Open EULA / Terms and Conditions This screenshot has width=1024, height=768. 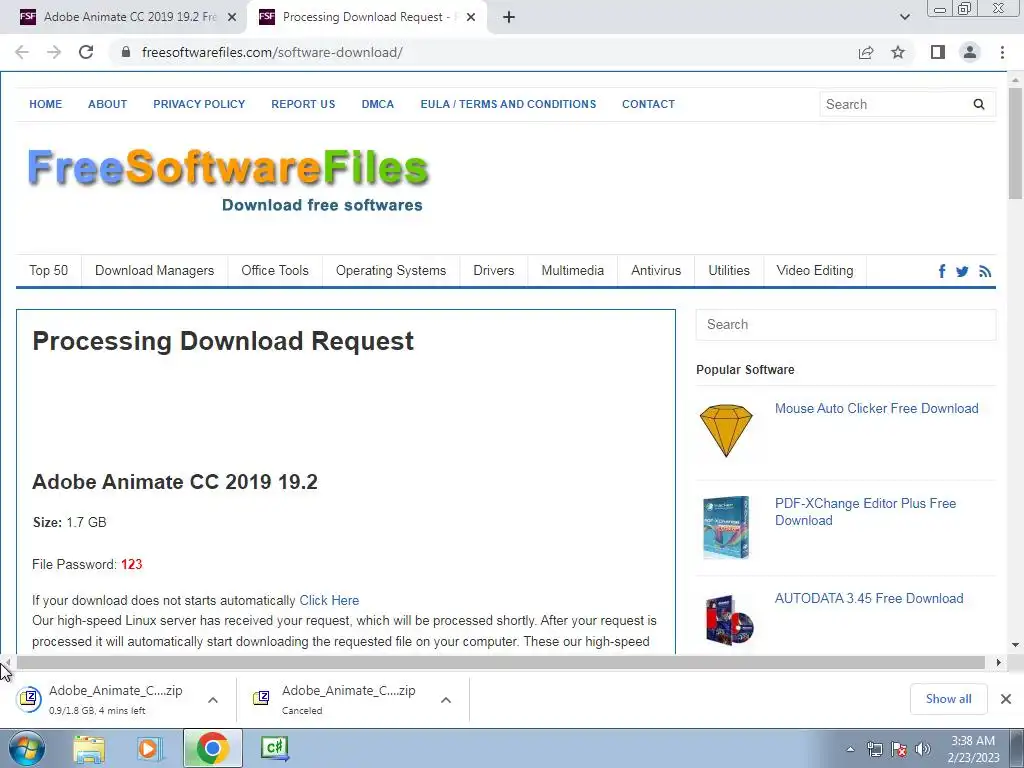pyautogui.click(x=508, y=104)
